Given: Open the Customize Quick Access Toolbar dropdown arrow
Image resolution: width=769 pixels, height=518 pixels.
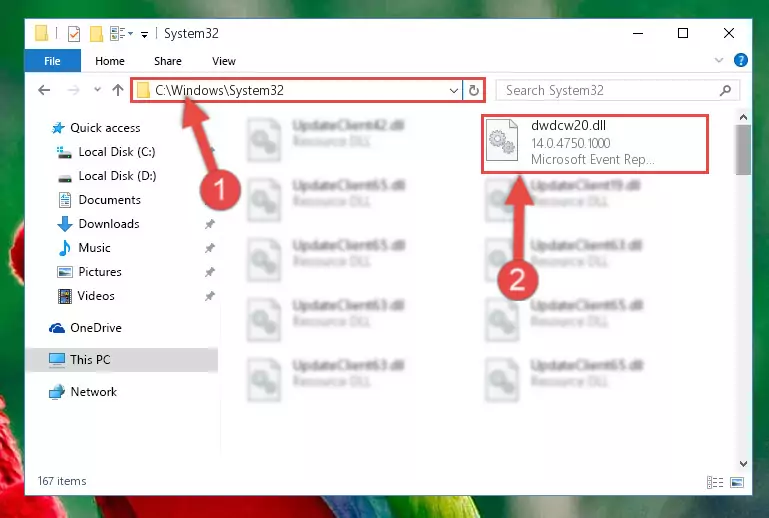Looking at the screenshot, I should pyautogui.click(x=144, y=34).
